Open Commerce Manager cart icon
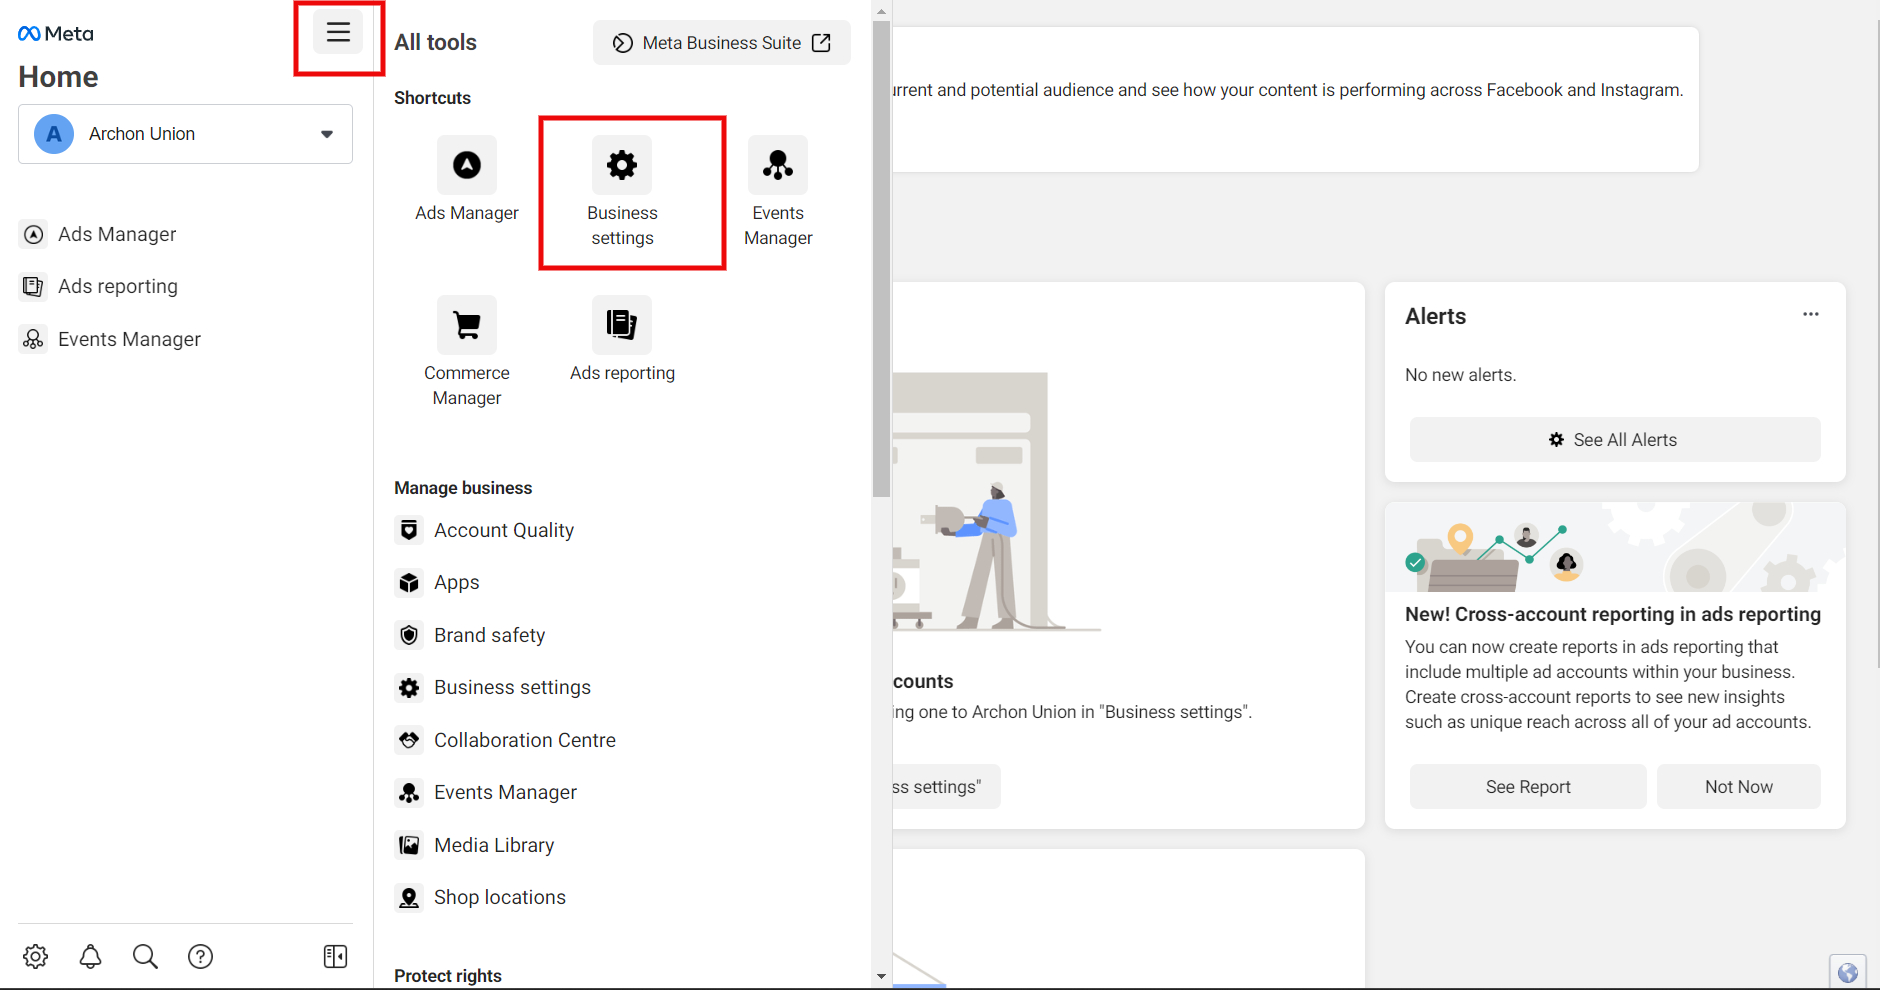1880x990 pixels. pos(467,325)
